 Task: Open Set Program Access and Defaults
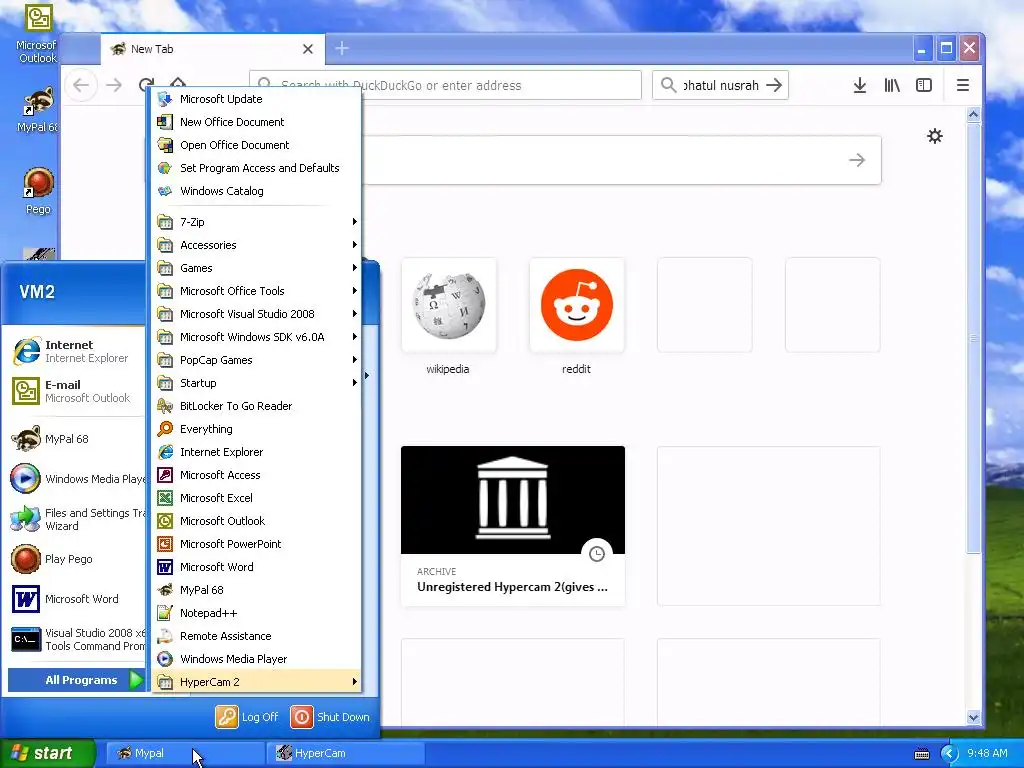click(256, 168)
